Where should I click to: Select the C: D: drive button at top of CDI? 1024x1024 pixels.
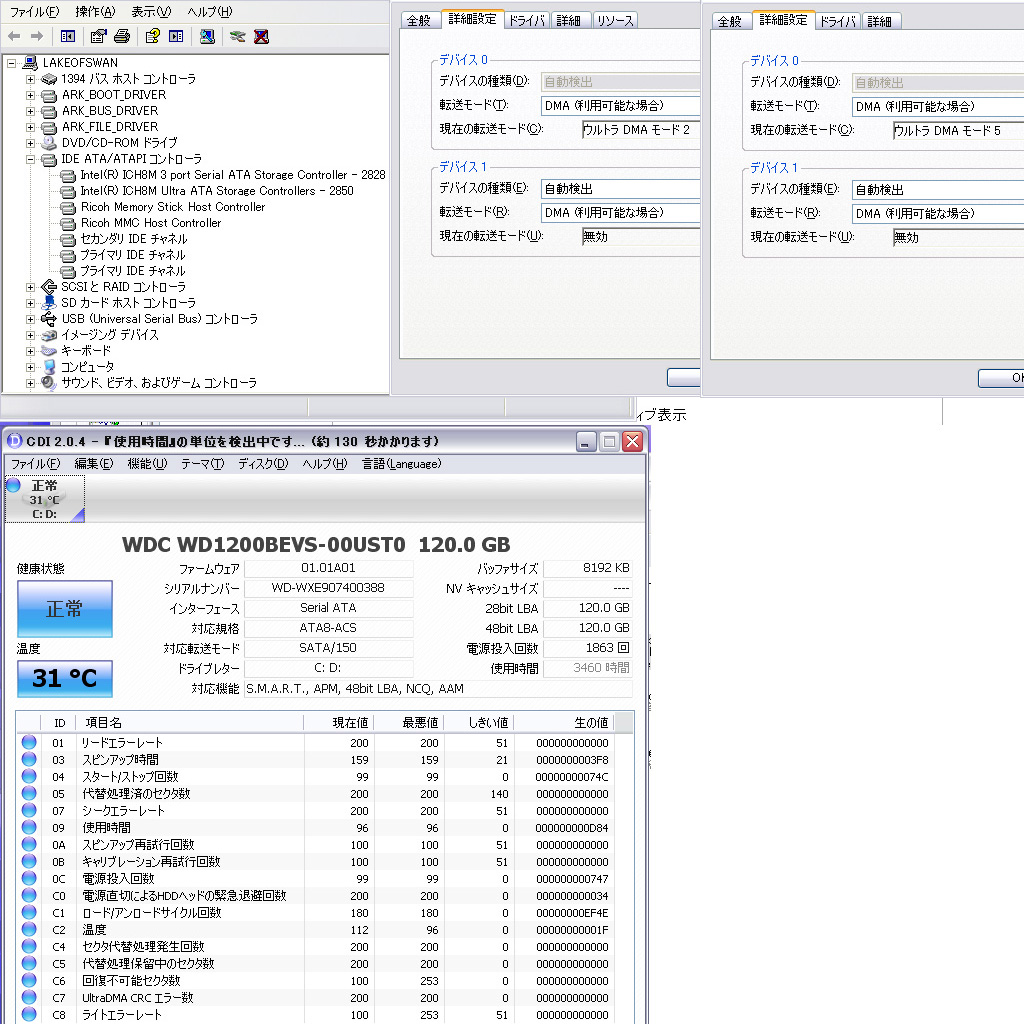[x=44, y=500]
